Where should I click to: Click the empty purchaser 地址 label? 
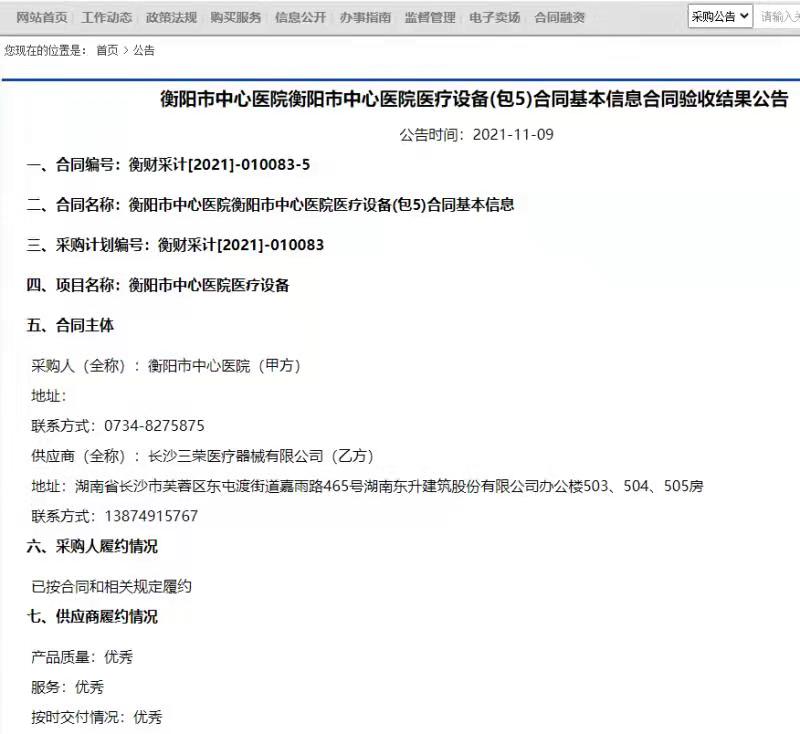[x=48, y=396]
